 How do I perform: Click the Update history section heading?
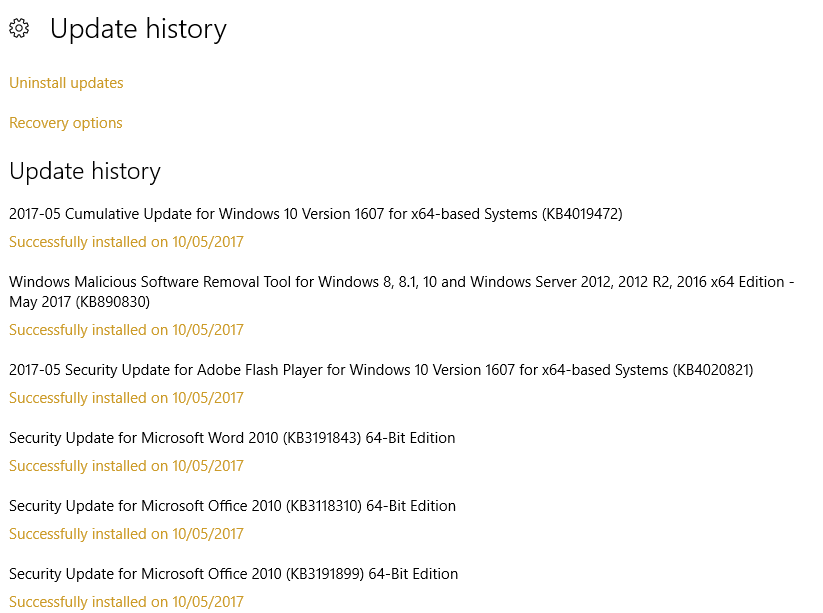click(85, 172)
